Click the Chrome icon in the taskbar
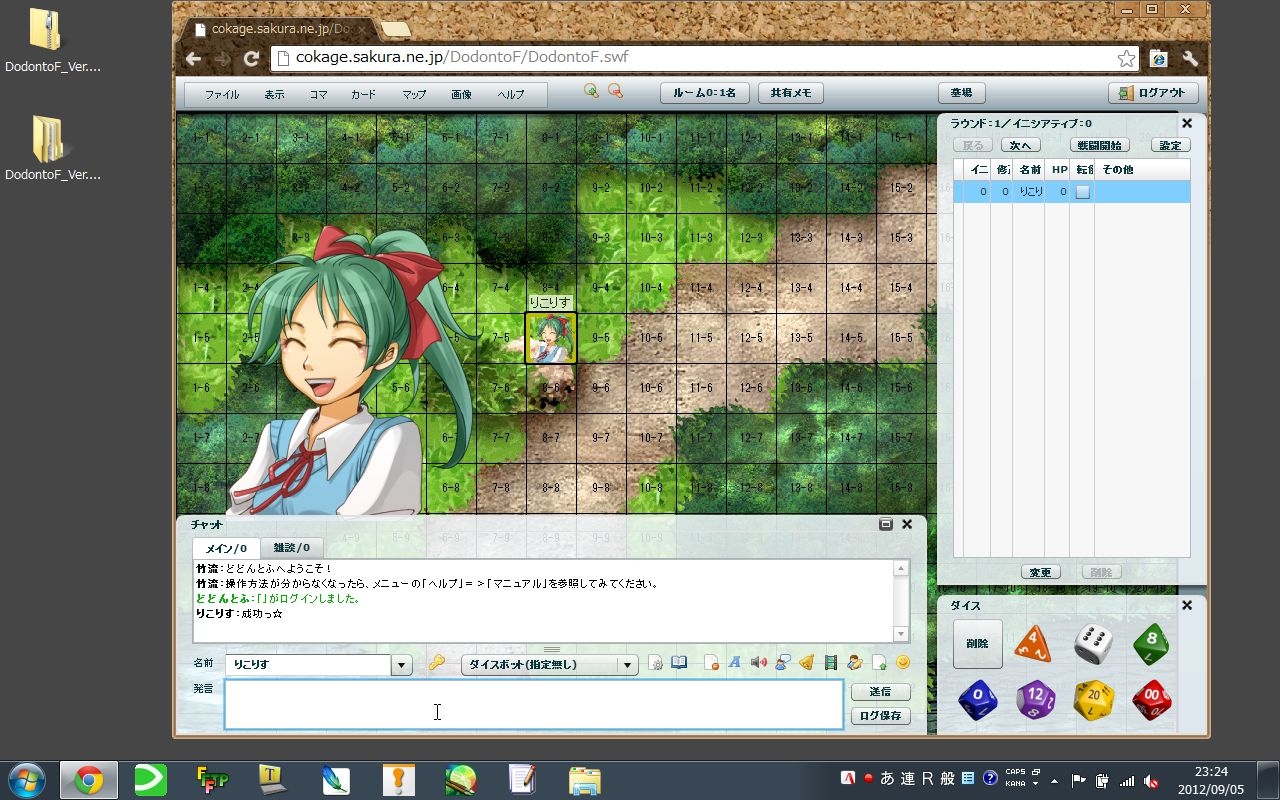This screenshot has height=800, width=1280. (x=88, y=780)
